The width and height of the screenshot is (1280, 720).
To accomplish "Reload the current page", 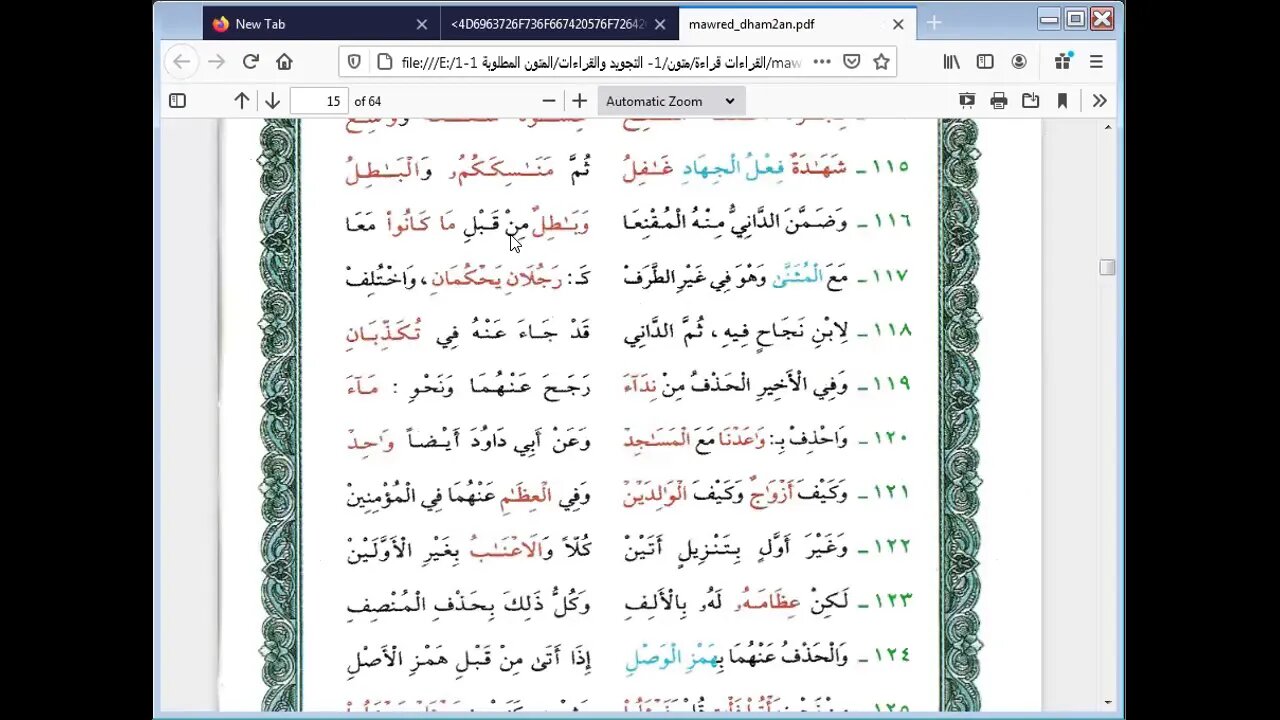I will tap(250, 62).
